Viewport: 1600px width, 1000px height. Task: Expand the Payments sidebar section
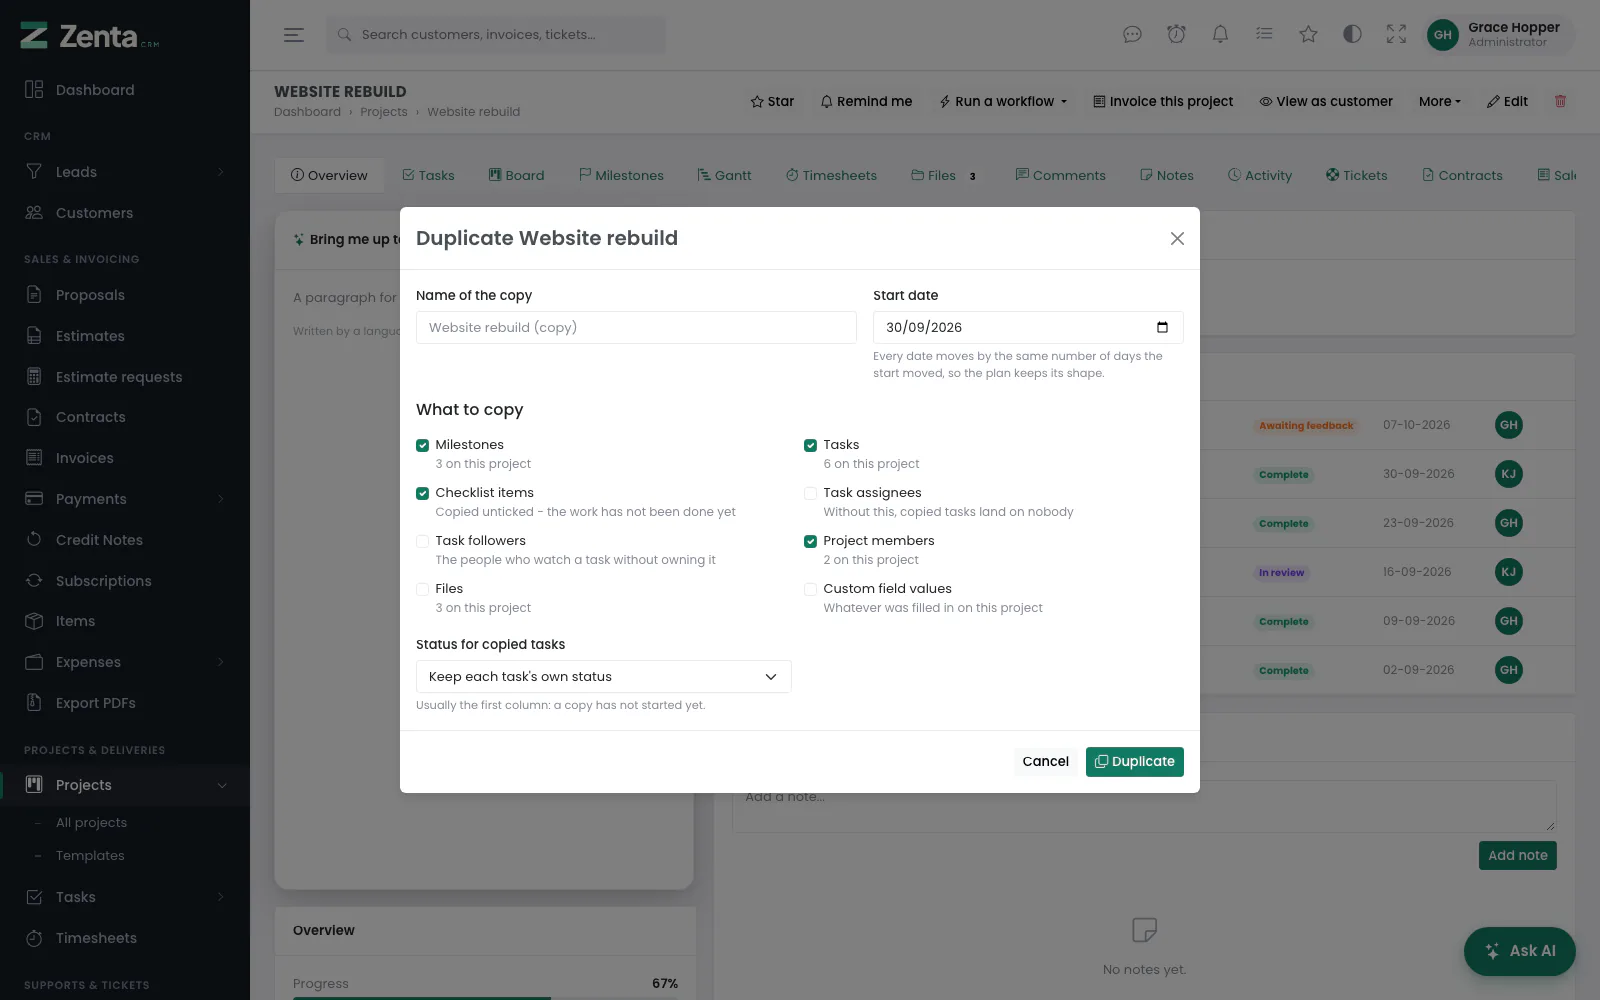pyautogui.click(x=221, y=499)
